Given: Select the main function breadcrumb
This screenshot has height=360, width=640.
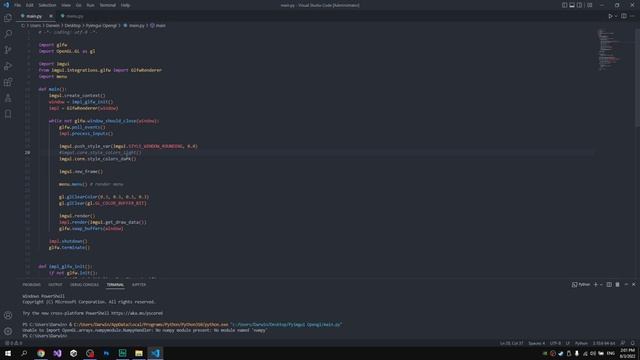Looking at the screenshot, I should pos(158,25).
